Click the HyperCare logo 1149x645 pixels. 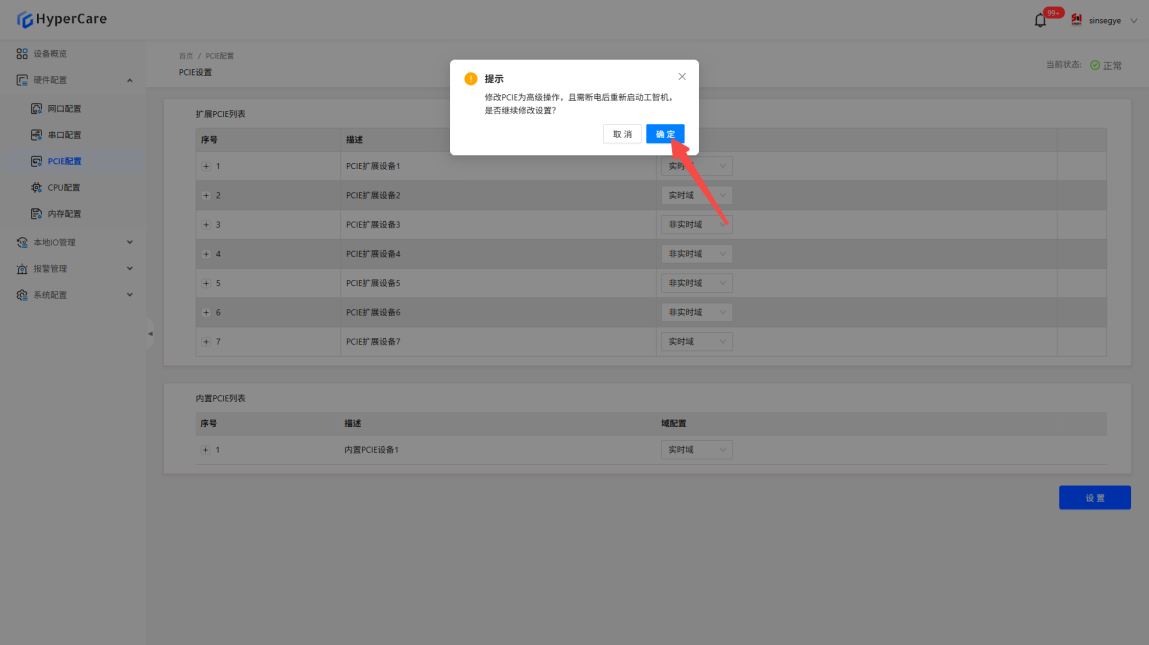(x=62, y=19)
